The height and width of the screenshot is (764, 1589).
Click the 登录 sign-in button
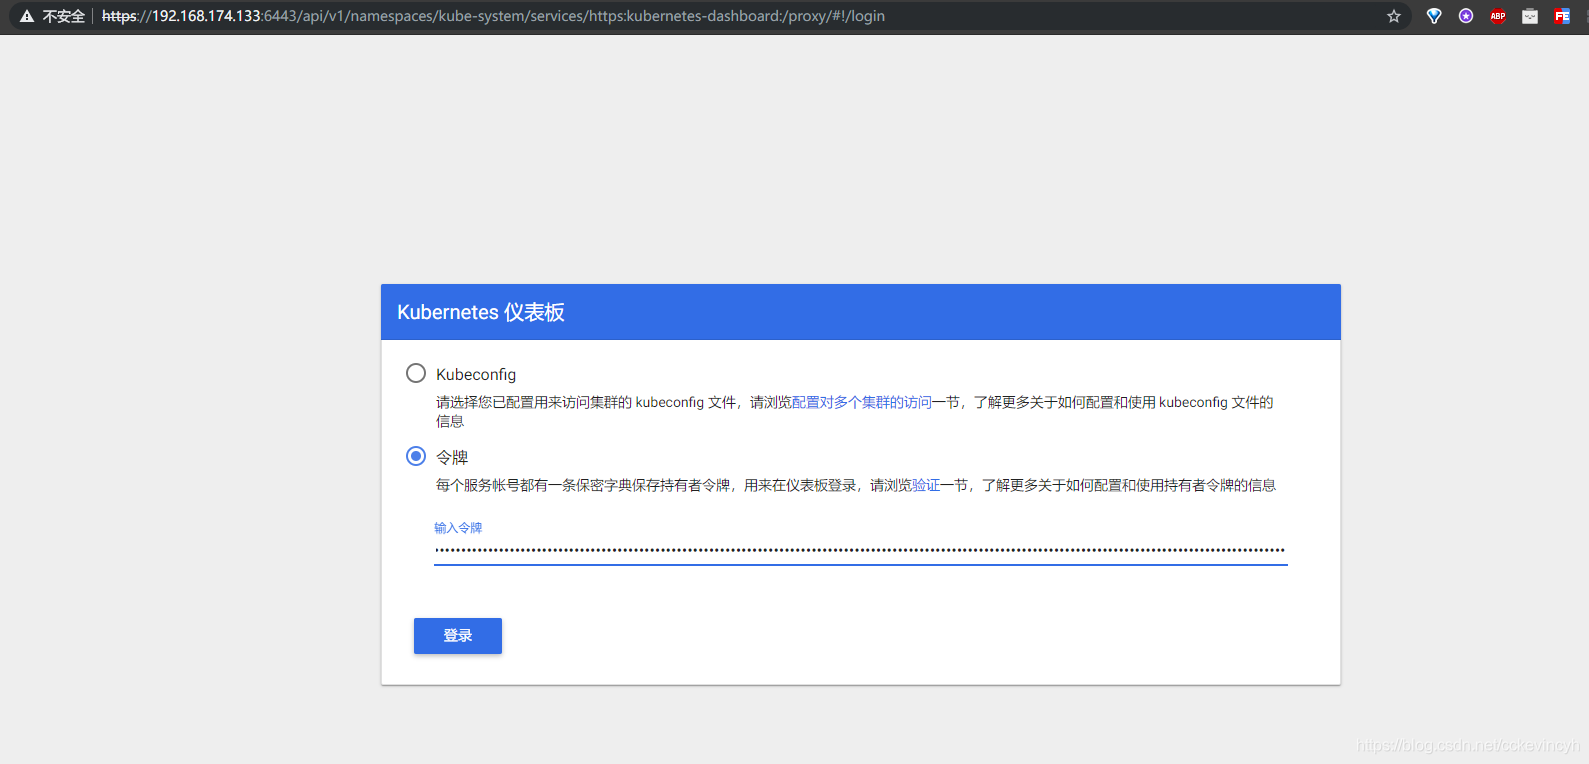coord(458,636)
